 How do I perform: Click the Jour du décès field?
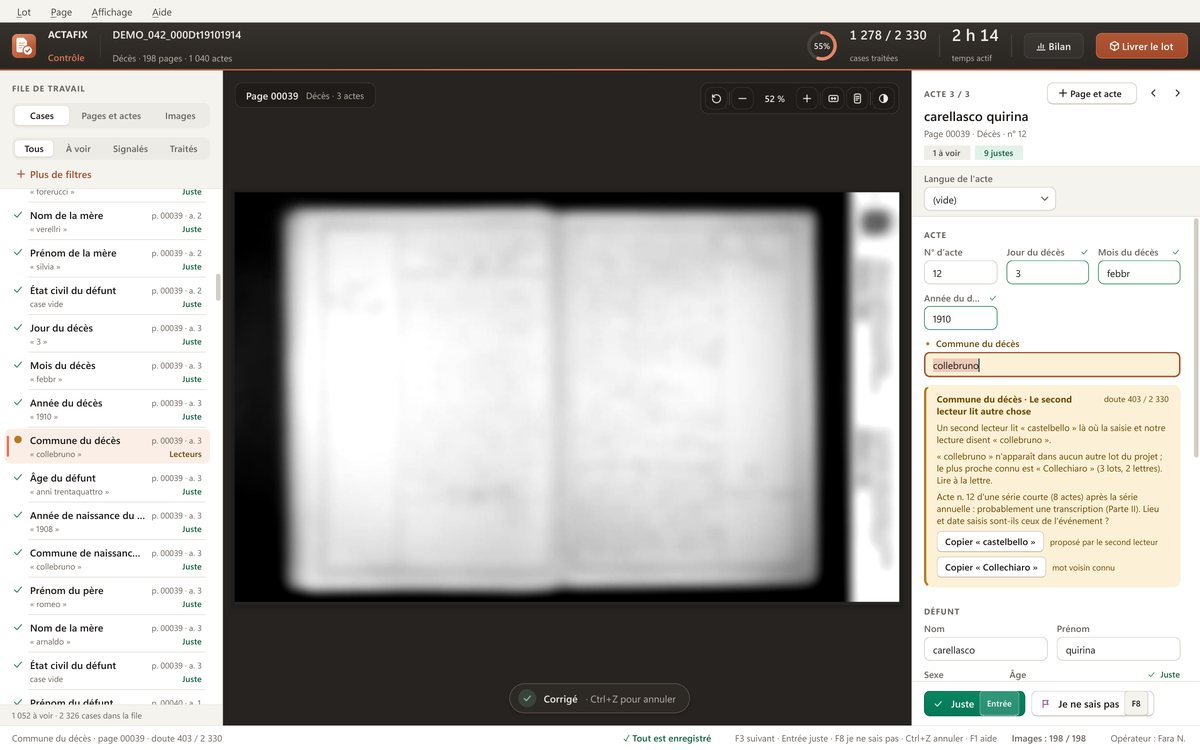1047,272
